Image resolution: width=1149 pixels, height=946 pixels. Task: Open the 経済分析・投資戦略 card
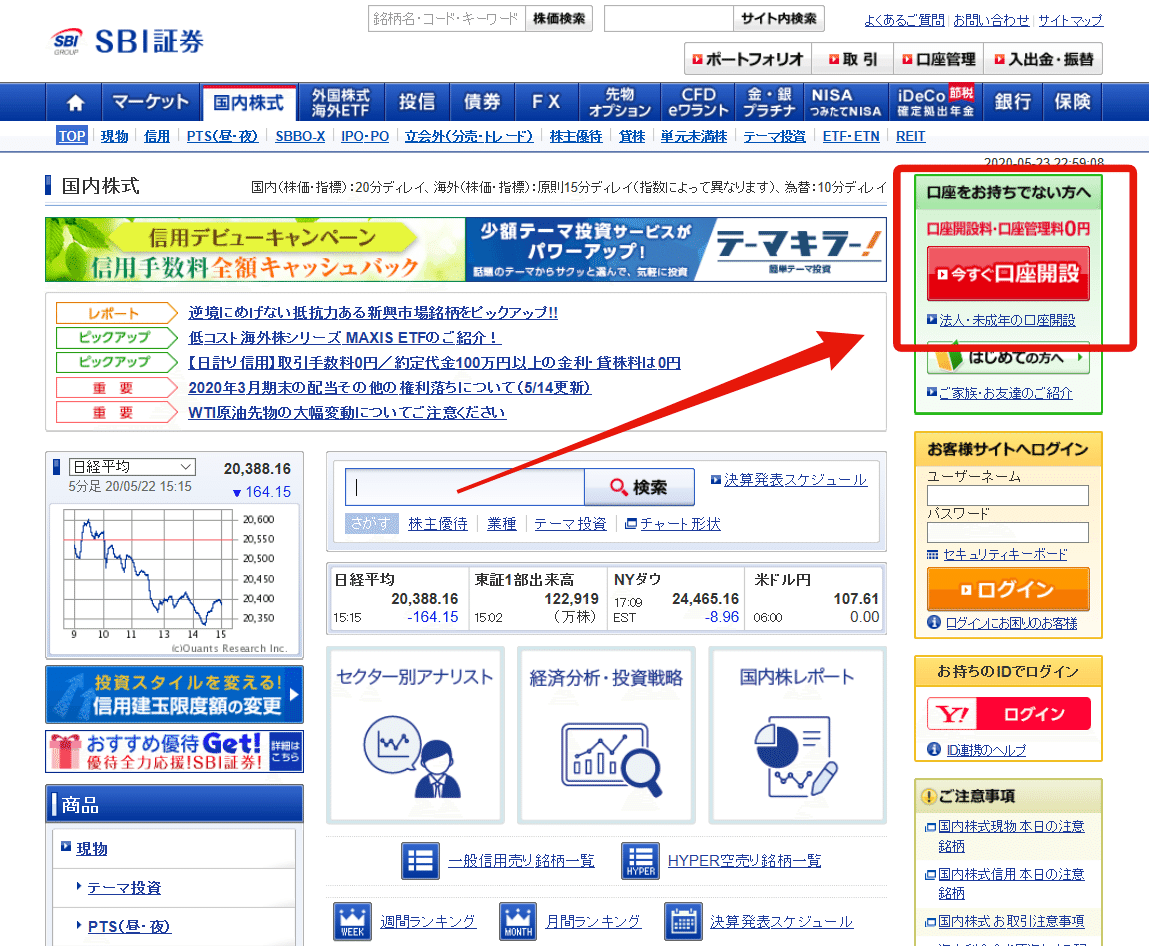[606, 735]
